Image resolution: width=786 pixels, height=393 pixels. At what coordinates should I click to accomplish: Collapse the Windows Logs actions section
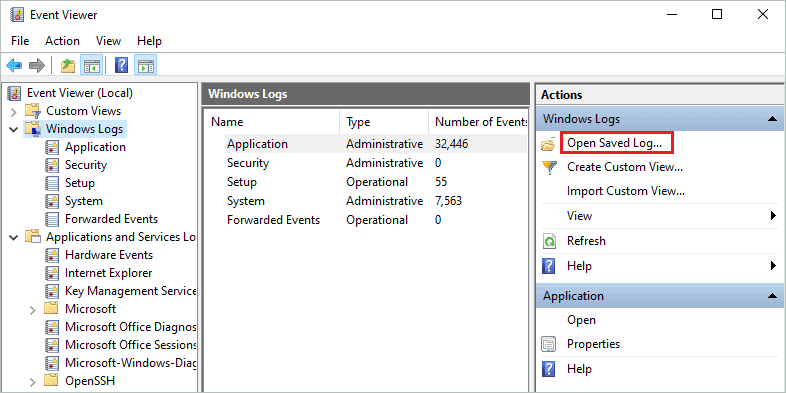pos(772,119)
